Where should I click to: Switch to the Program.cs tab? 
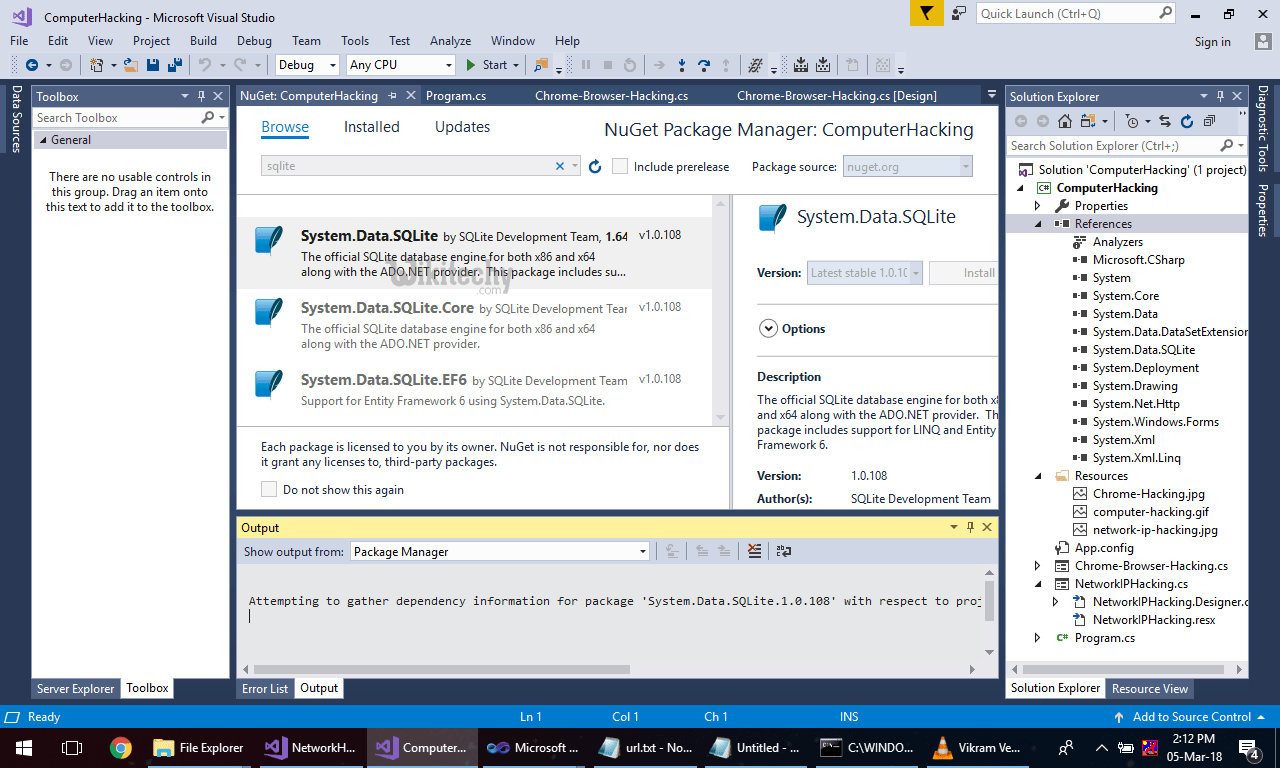(456, 96)
